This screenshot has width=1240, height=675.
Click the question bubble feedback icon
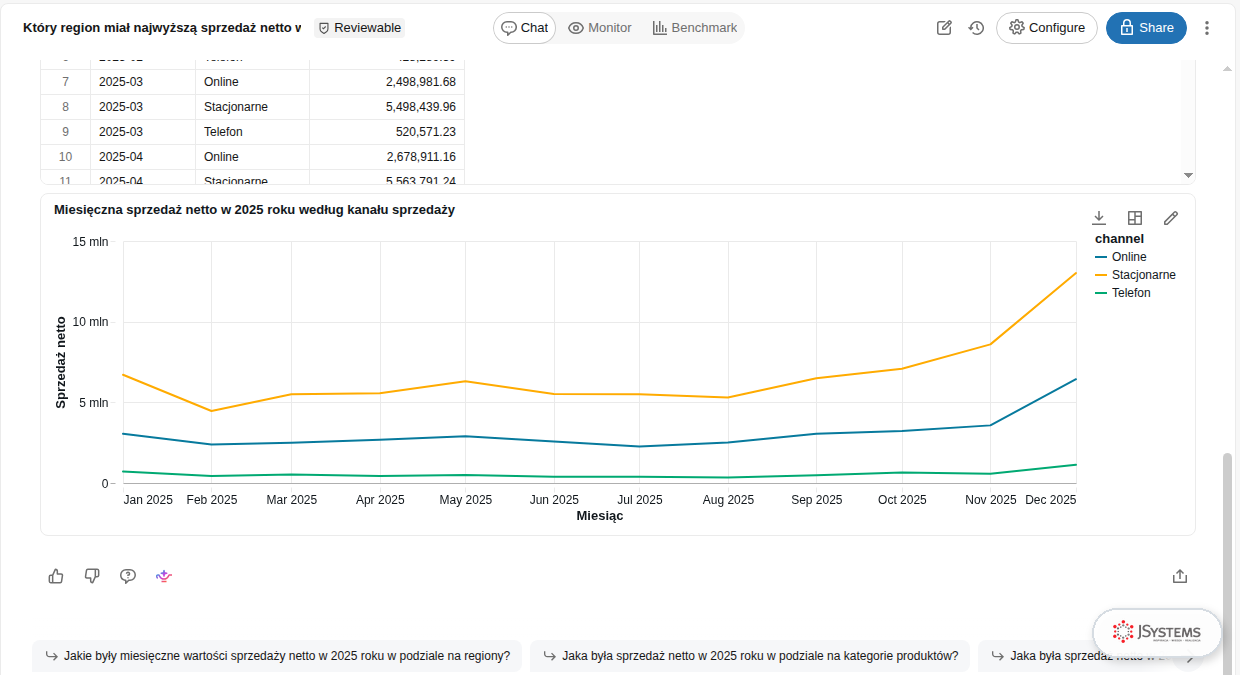[x=128, y=576]
